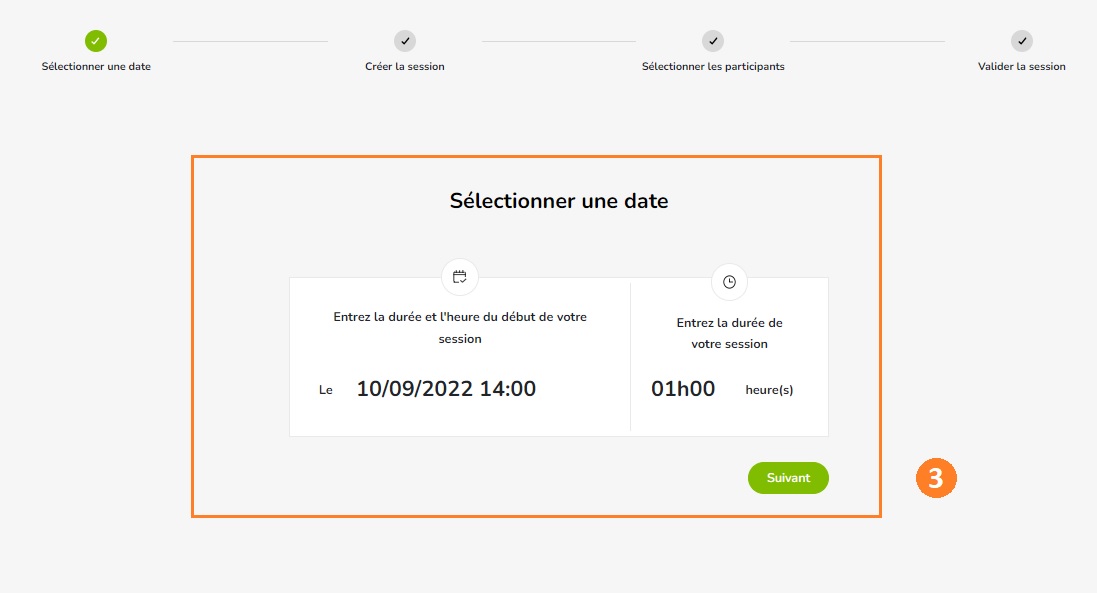This screenshot has width=1097, height=593.
Task: Click the green checkmark step circle
Action: coord(96,41)
